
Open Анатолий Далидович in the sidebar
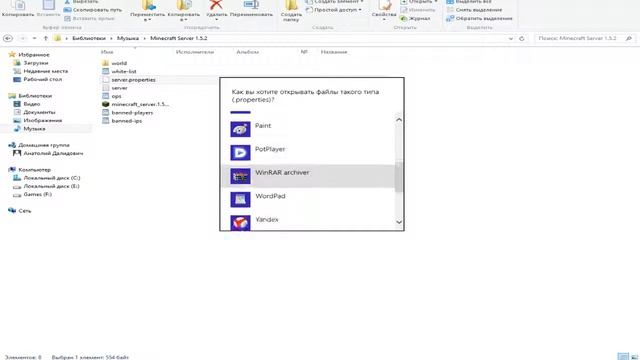click(x=48, y=153)
